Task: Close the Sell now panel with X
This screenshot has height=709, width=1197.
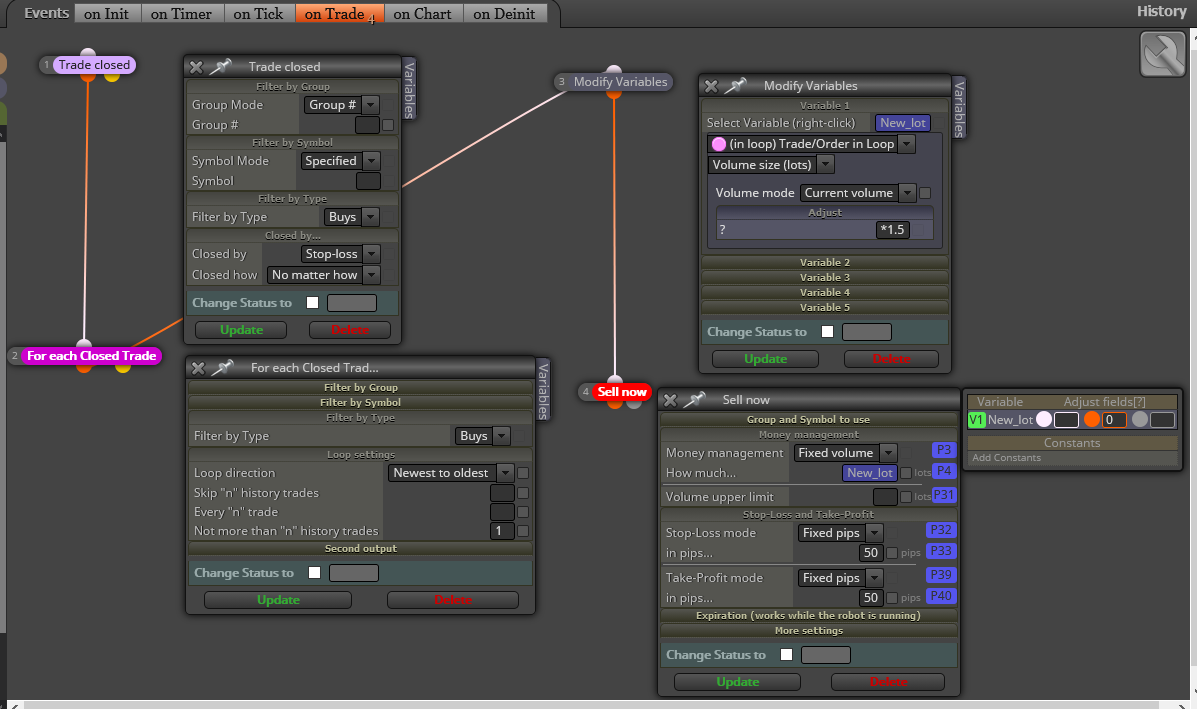Action: (670, 400)
